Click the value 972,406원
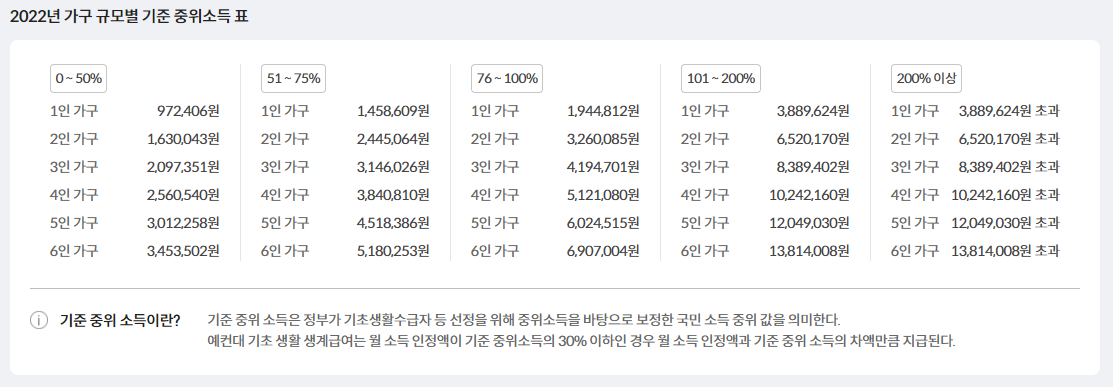The height and width of the screenshot is (387, 1113). coord(188,111)
